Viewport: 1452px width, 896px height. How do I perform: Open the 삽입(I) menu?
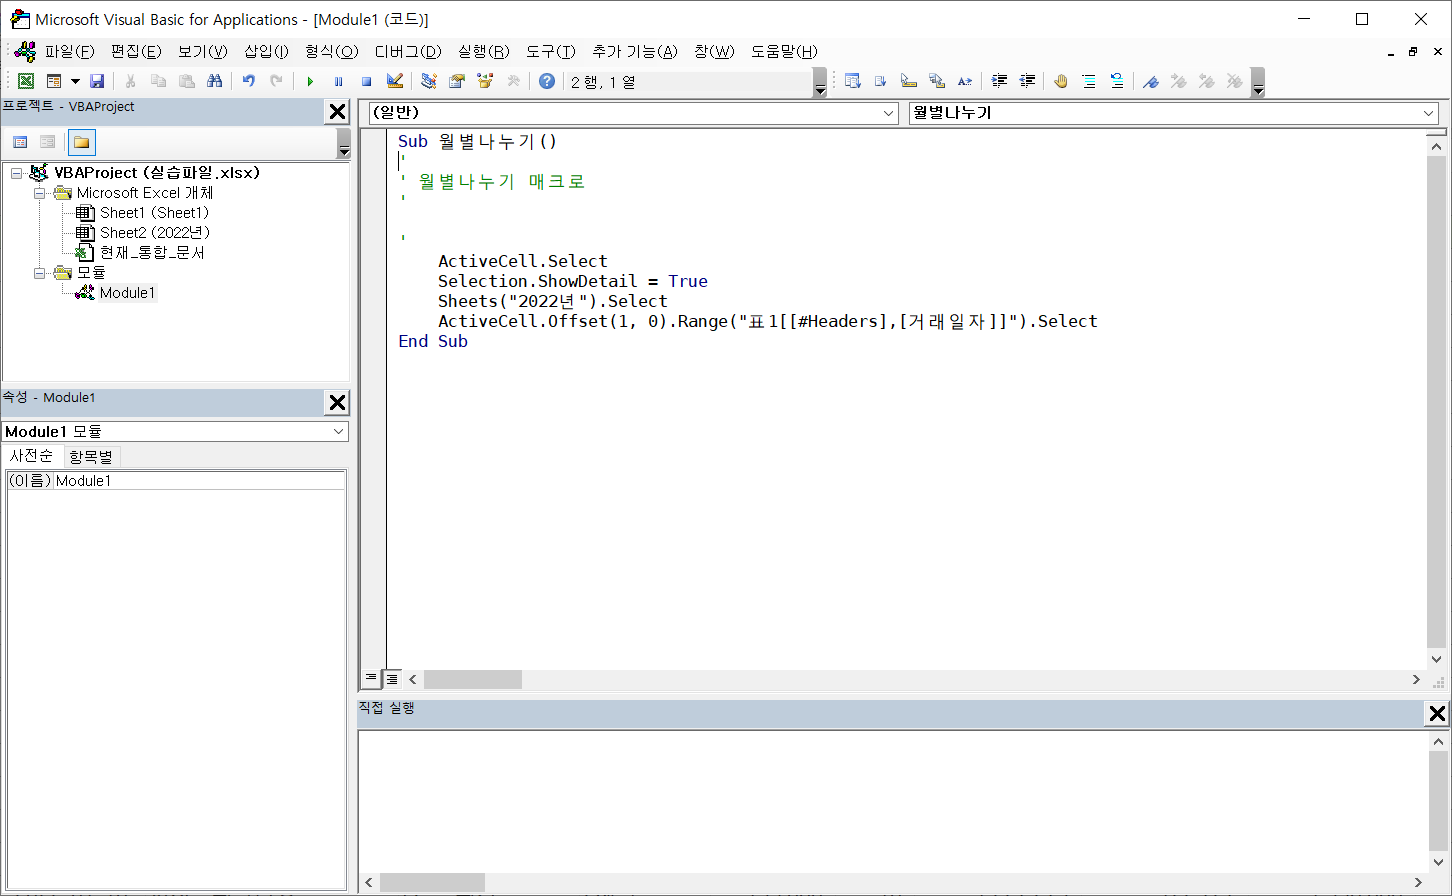[x=266, y=51]
